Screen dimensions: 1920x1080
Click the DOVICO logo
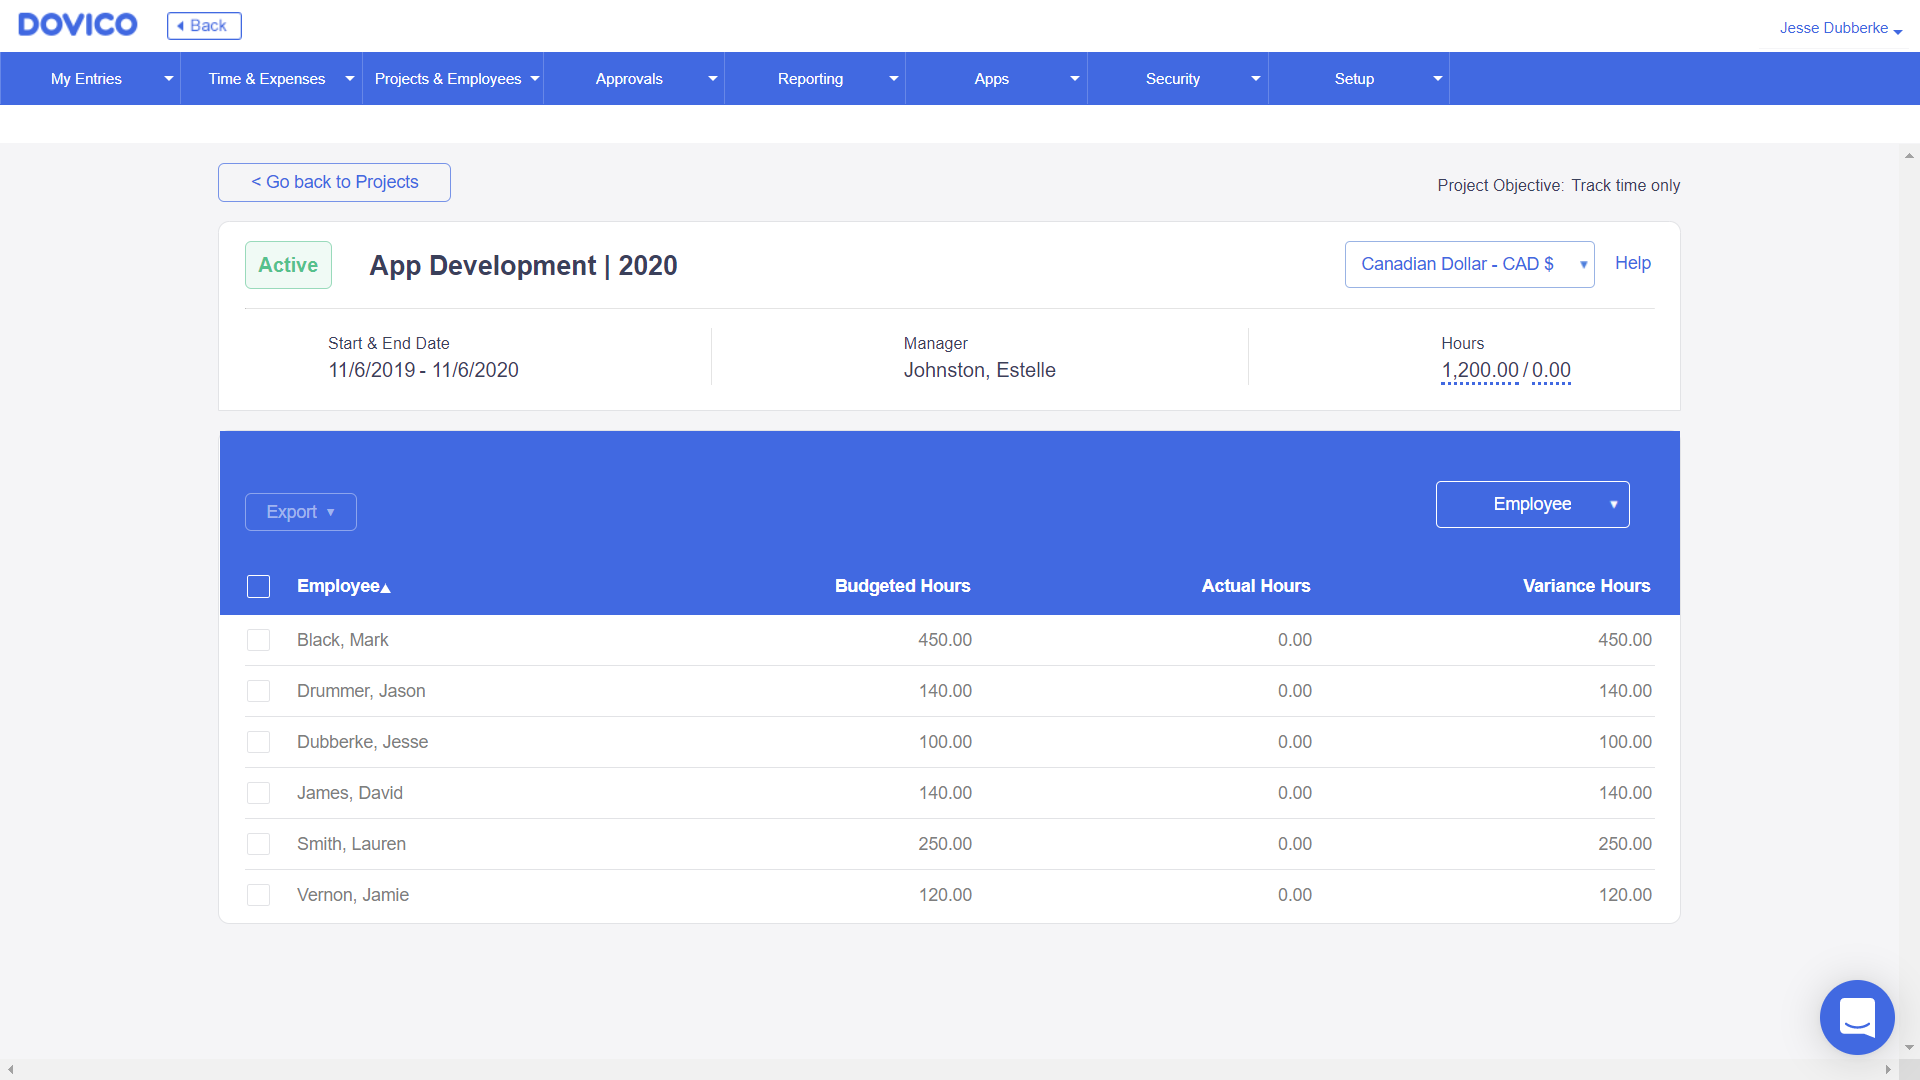pyautogui.click(x=78, y=25)
